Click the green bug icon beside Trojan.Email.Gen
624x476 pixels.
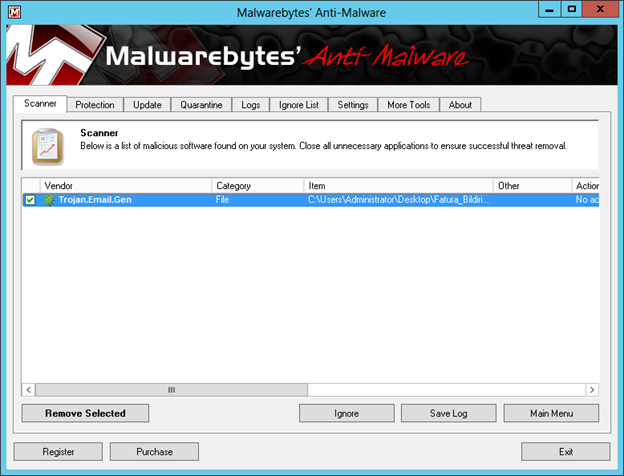pos(49,200)
